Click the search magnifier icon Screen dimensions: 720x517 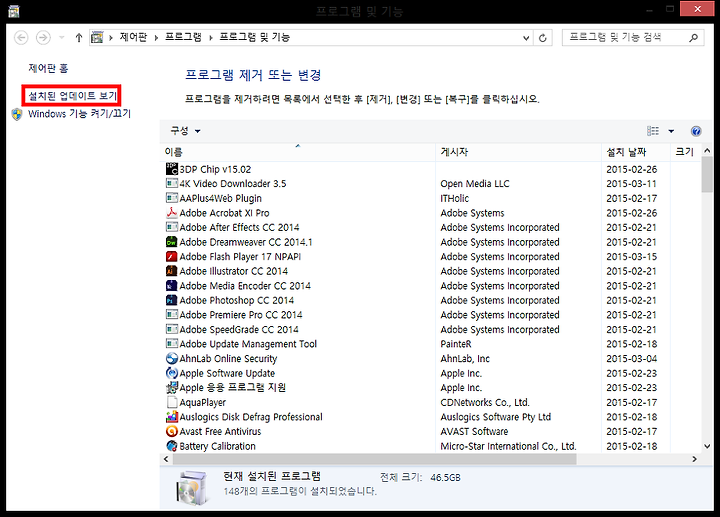[693, 38]
